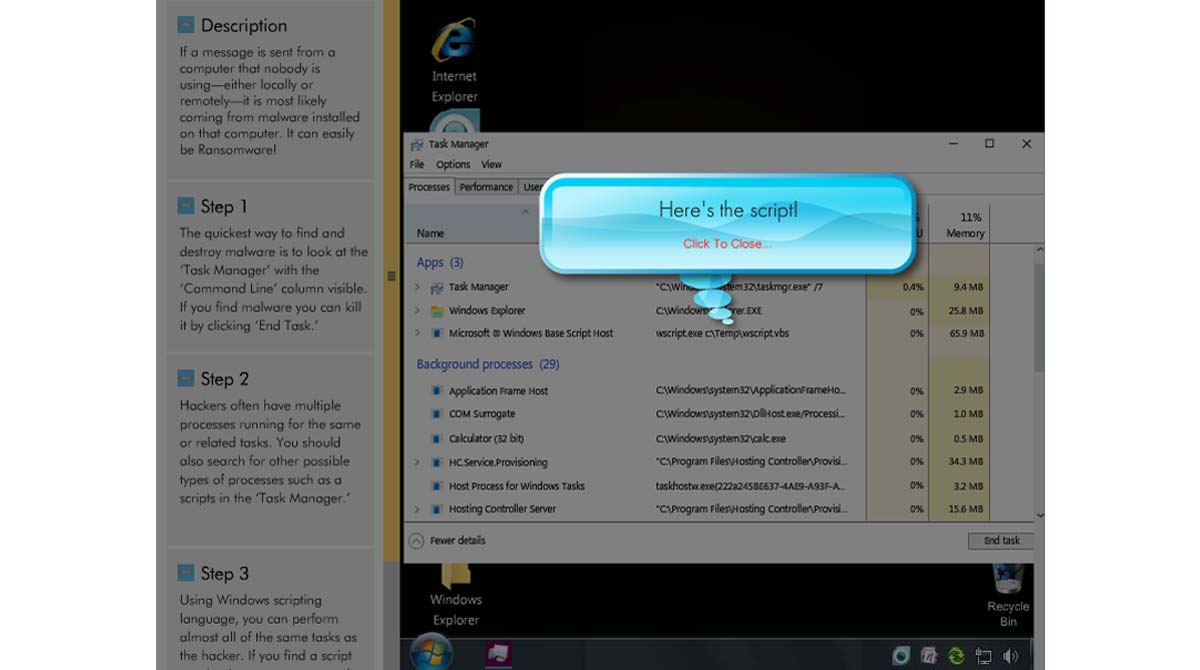Click the Windows Base Script Host process icon
This screenshot has width=1200, height=670.
[437, 334]
